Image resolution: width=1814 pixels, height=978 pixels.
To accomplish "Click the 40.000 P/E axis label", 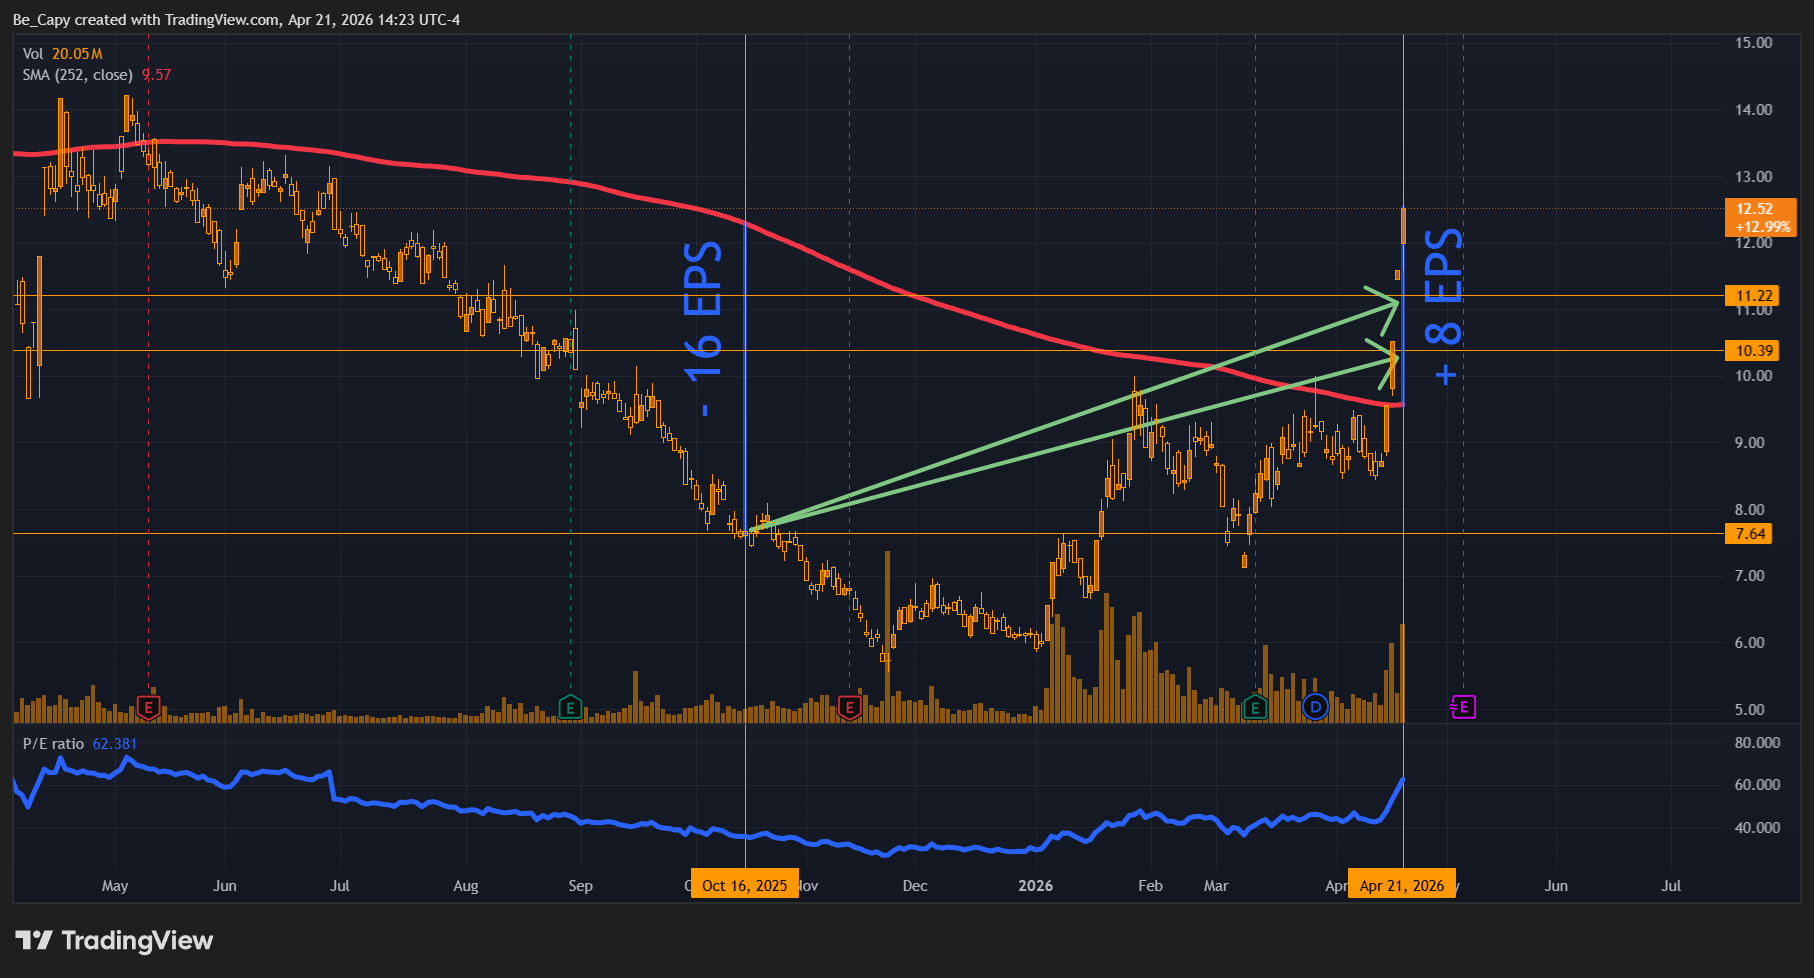I will 1757,828.
